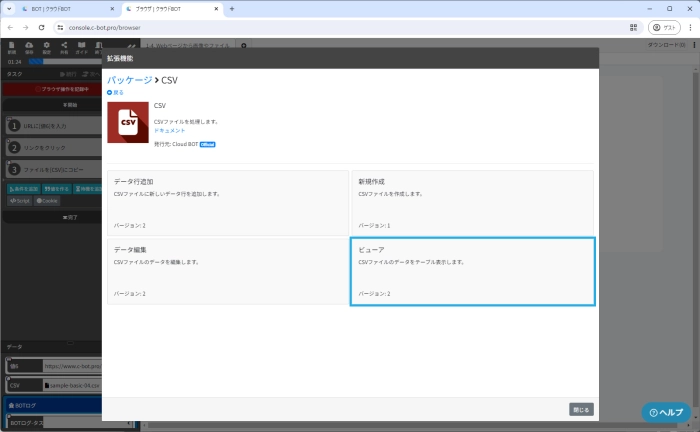This screenshot has height=432, width=700.
Task: Click the パッケージ breadcrumb link
Action: [129, 79]
